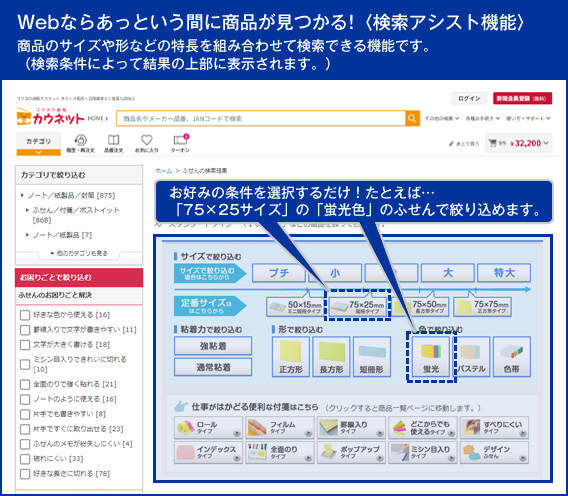The height and width of the screenshot is (496, 568).
Task: Select the 小 size tab
Action: coord(335,273)
